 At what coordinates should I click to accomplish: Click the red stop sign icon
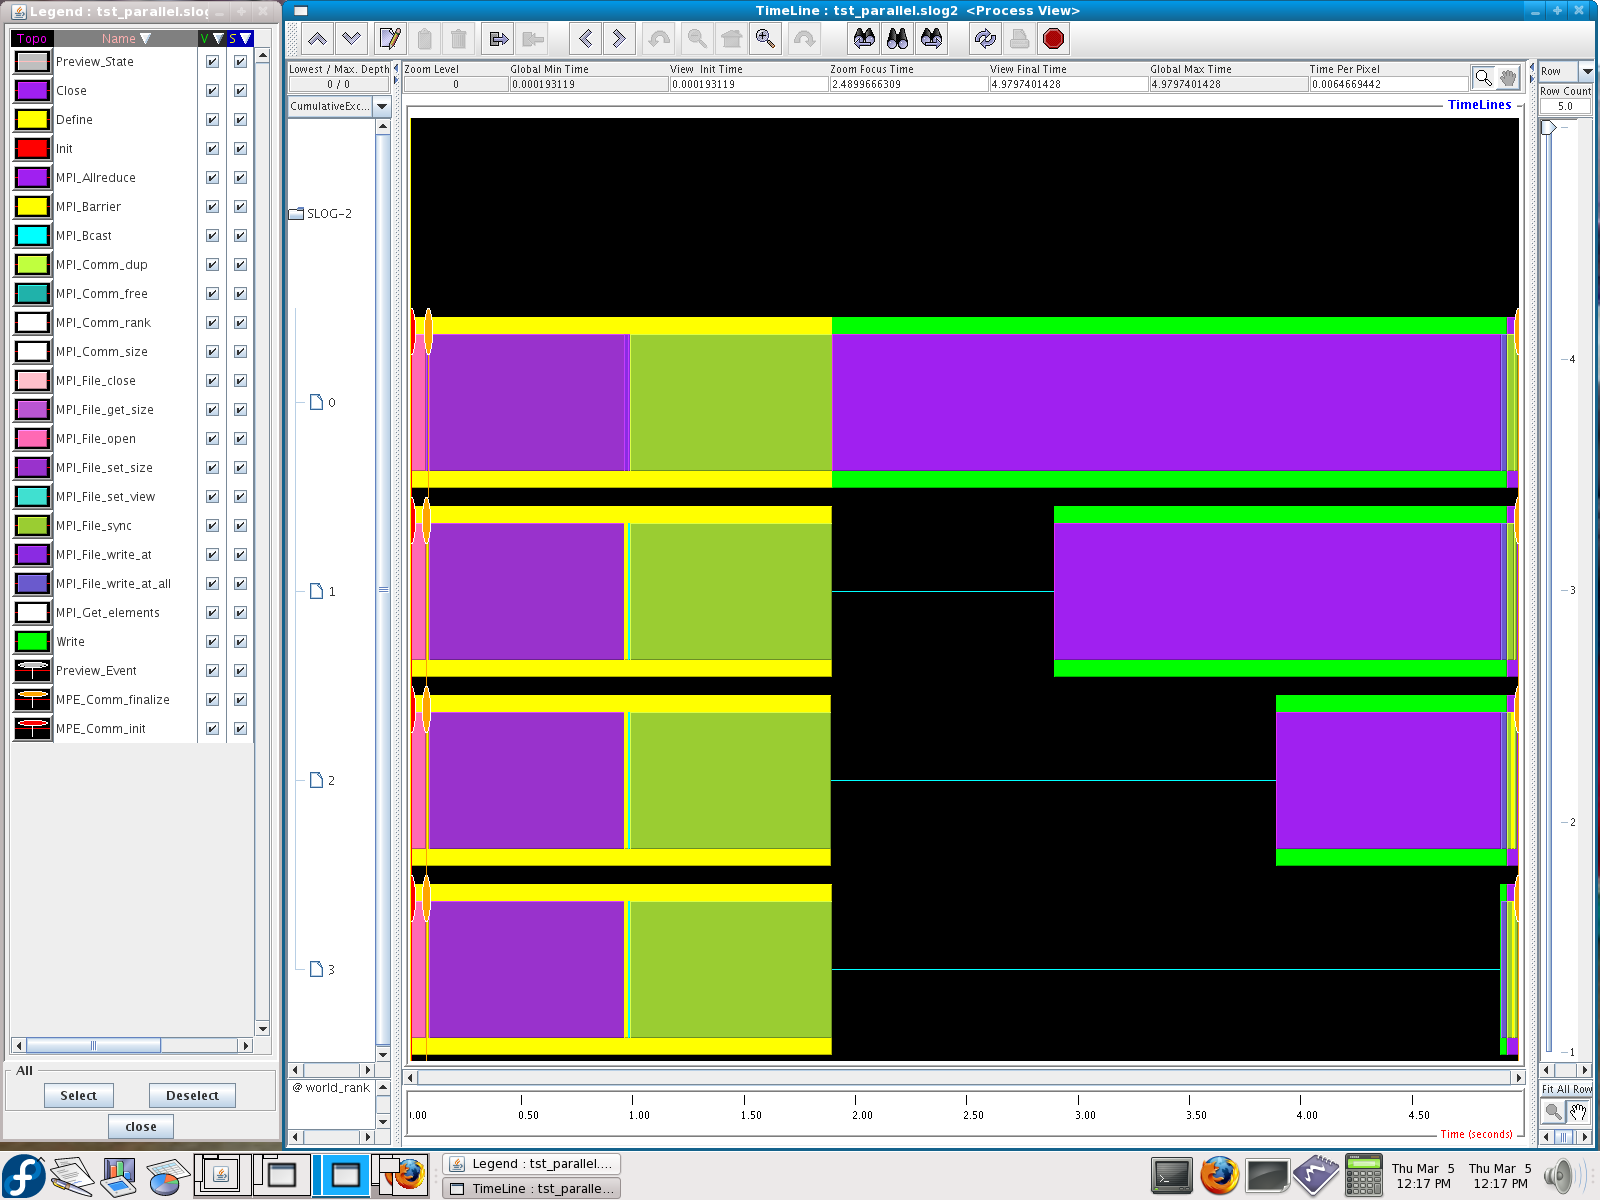coord(1053,39)
